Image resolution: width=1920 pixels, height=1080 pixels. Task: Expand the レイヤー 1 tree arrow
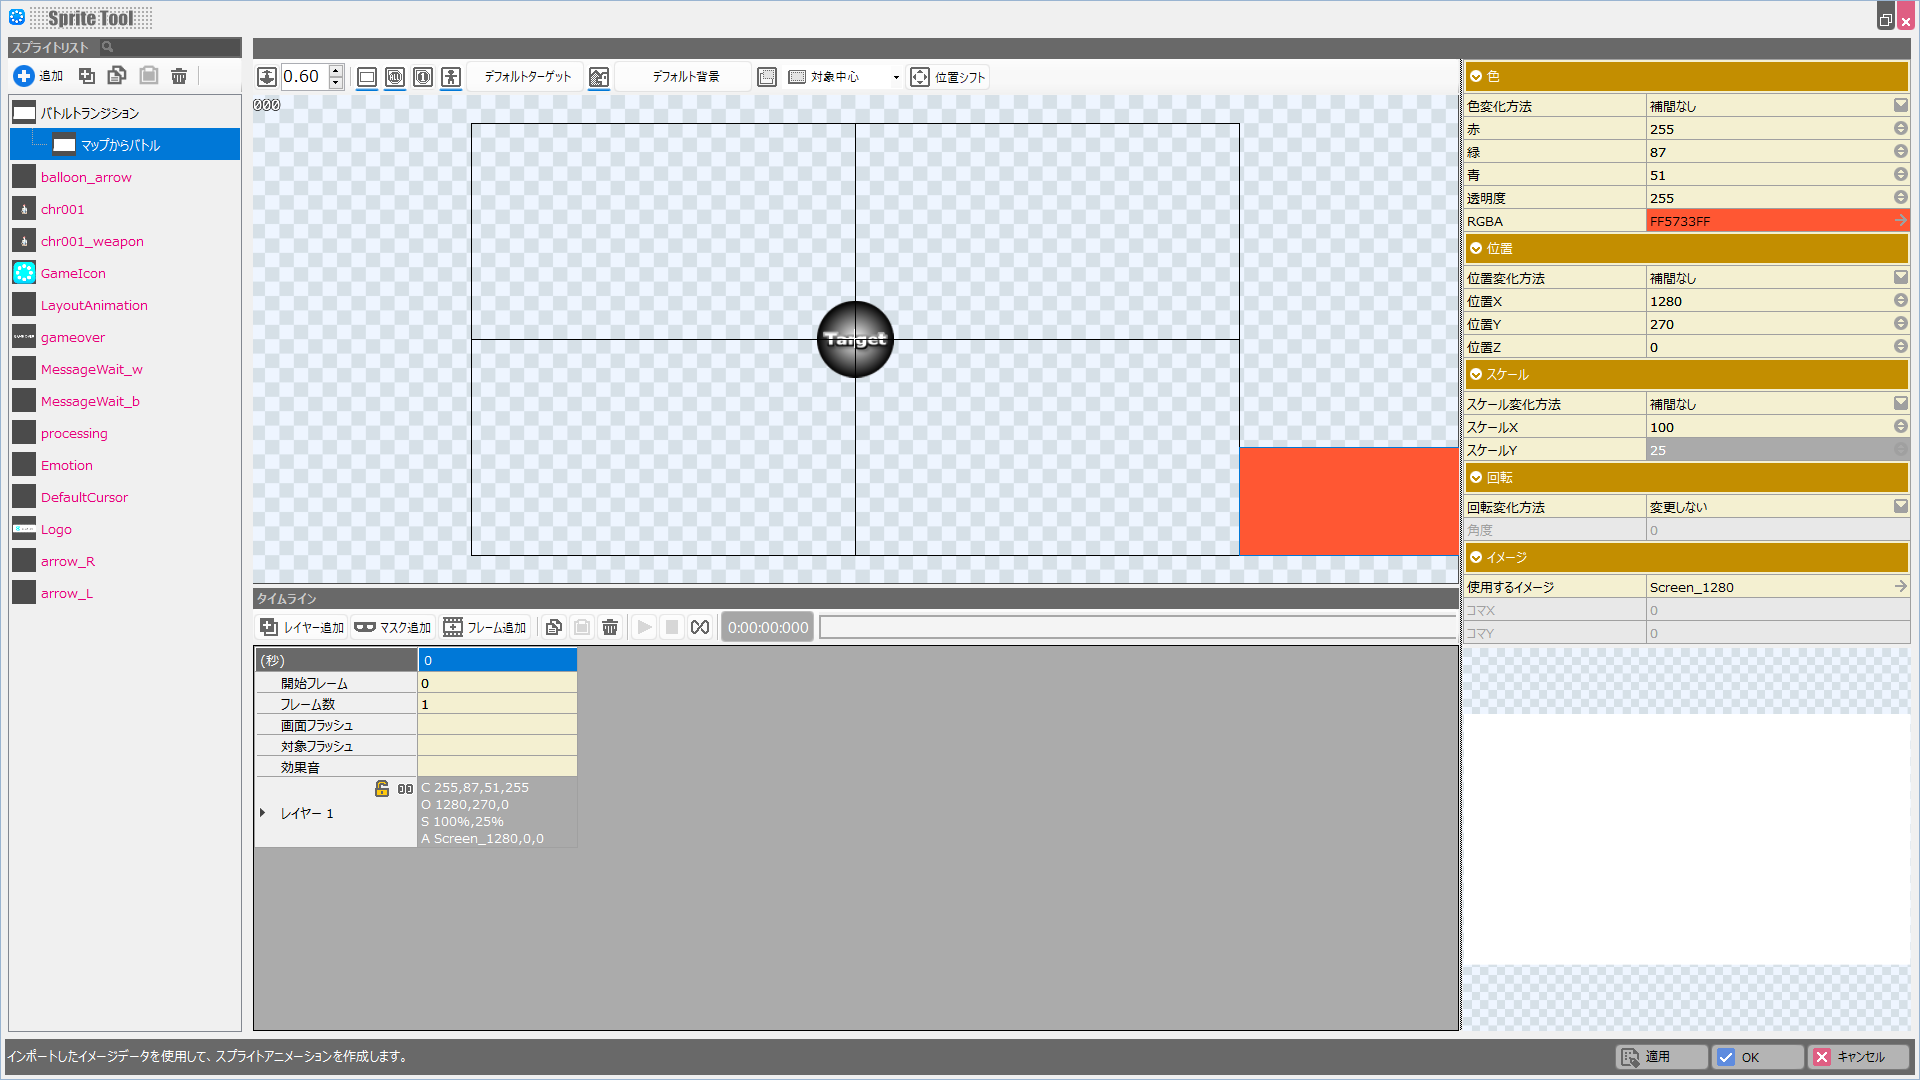click(x=263, y=813)
